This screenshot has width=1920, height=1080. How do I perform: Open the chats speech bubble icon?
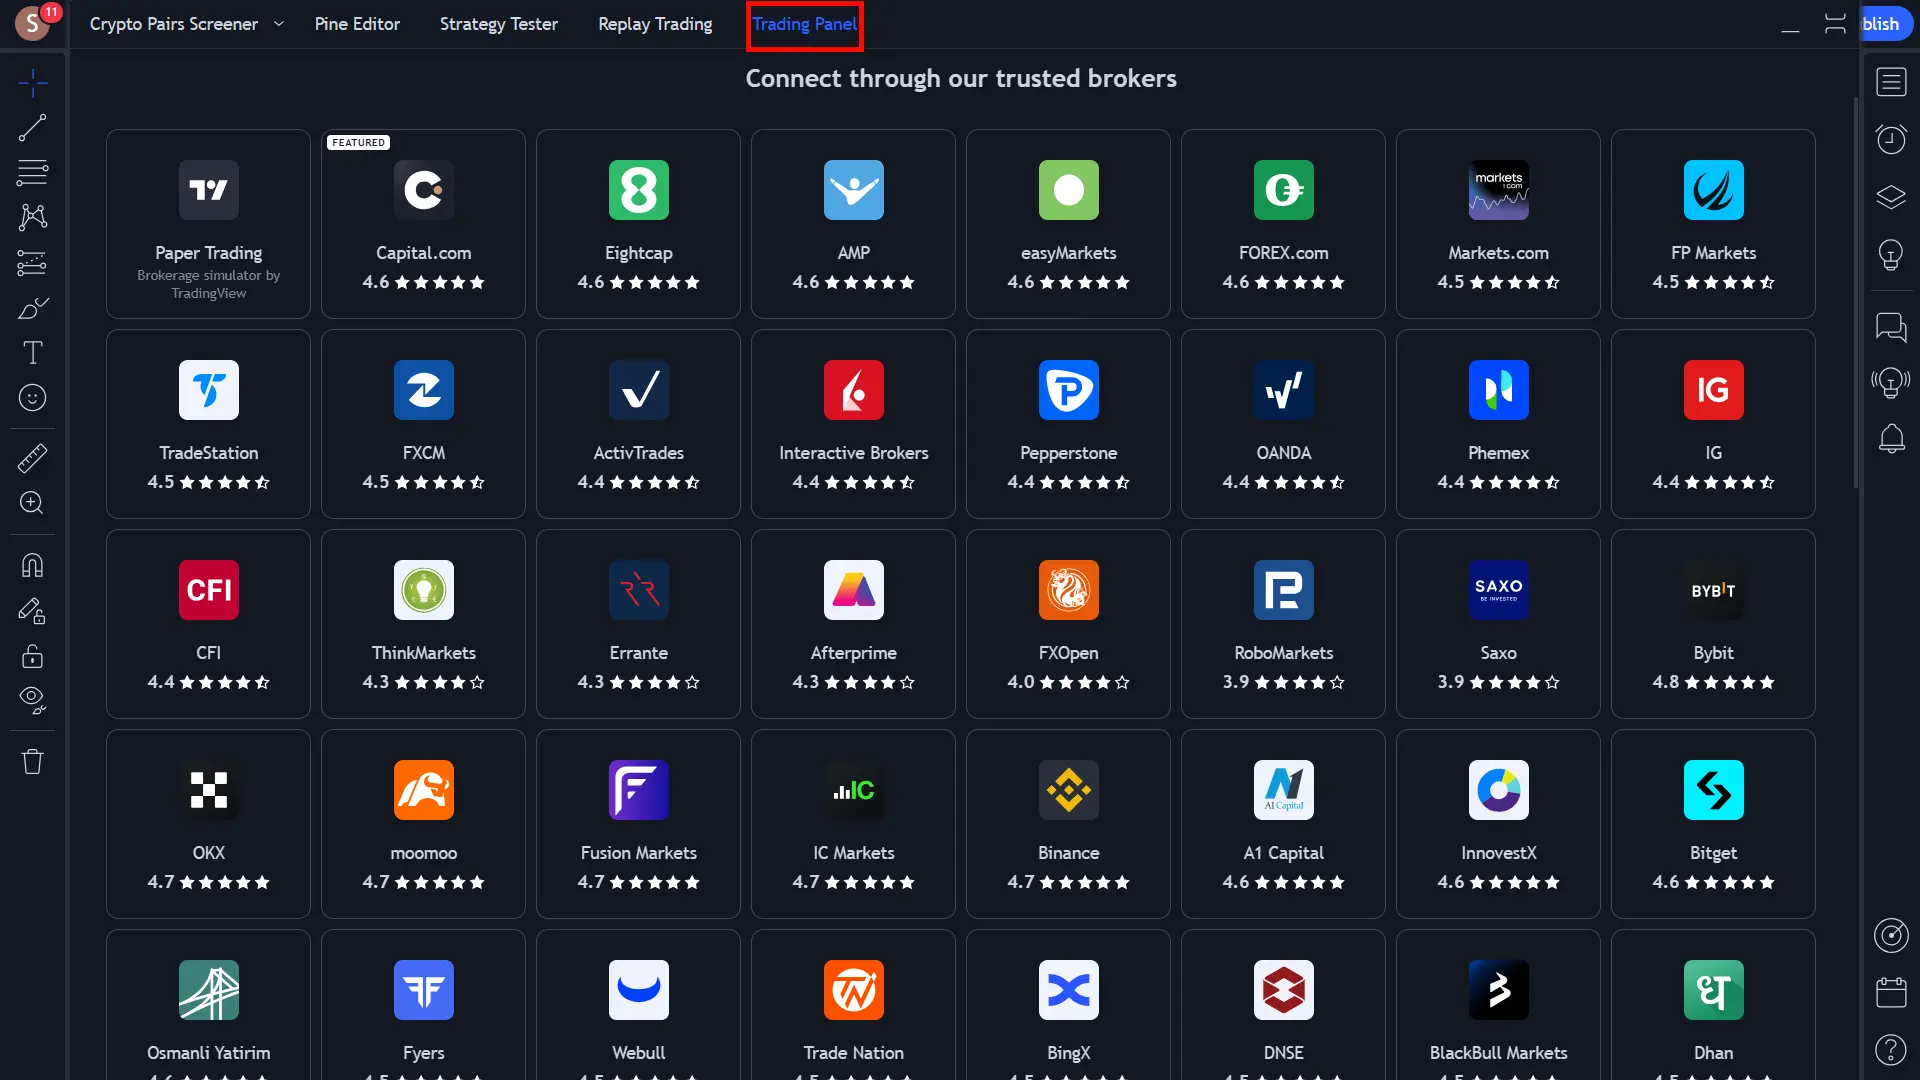(x=1891, y=326)
